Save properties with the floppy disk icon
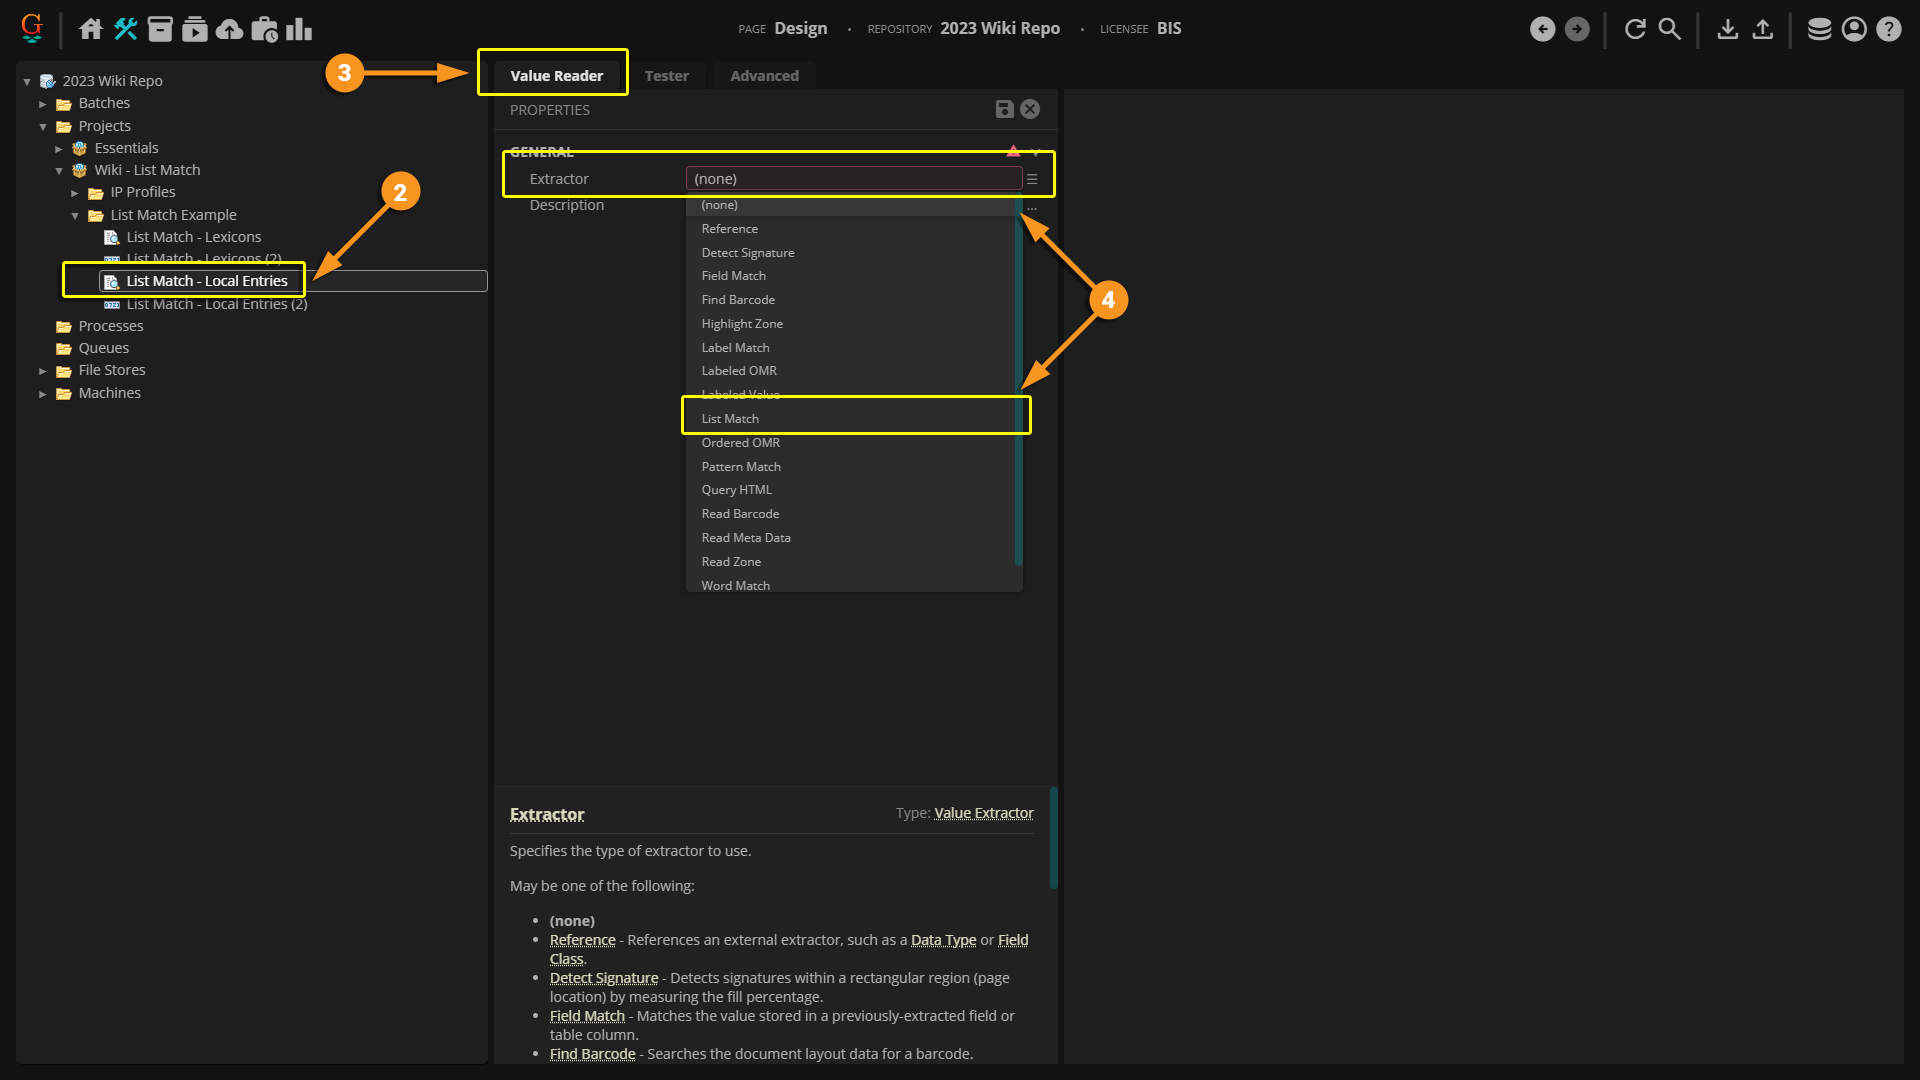Viewport: 1920px width, 1080px height. [x=1004, y=110]
